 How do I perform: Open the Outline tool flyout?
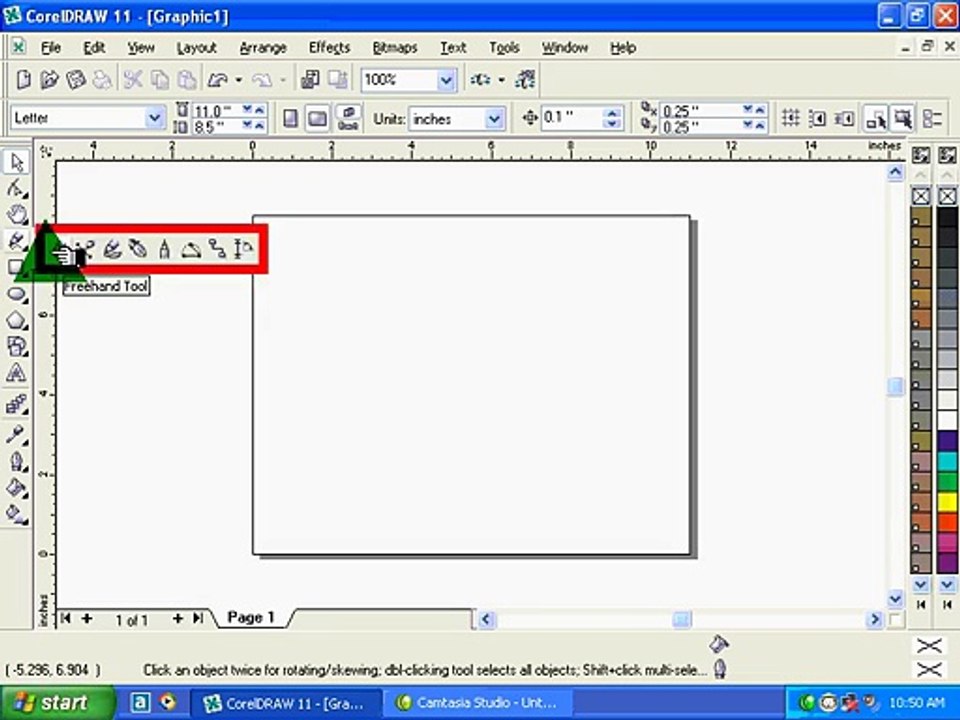click(x=17, y=460)
